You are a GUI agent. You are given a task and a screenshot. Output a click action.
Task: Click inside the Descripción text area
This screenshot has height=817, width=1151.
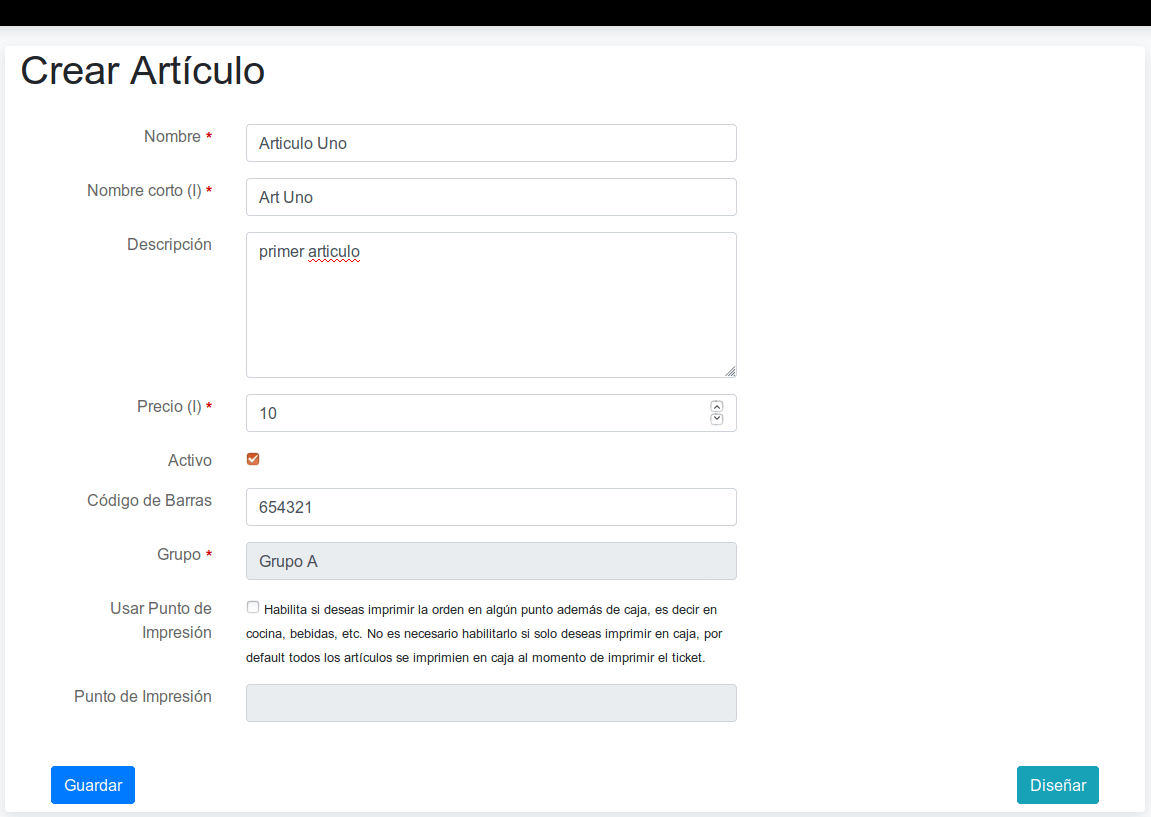tap(490, 305)
